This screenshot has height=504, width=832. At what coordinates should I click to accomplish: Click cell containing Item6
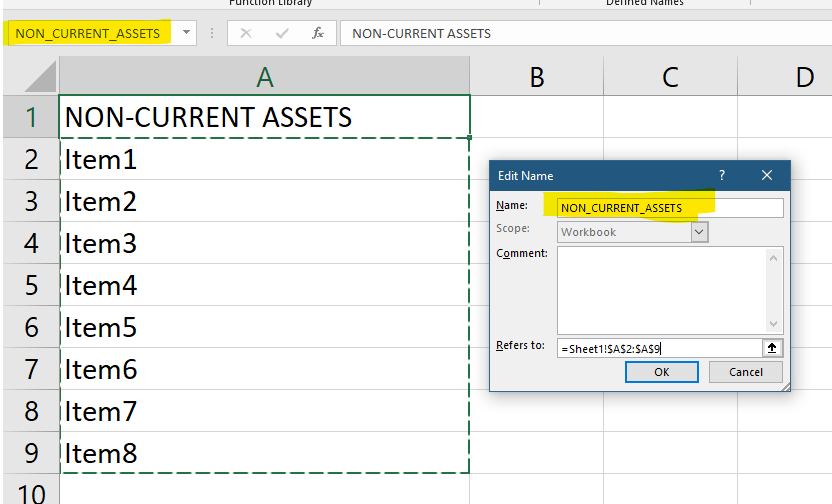[x=264, y=368]
